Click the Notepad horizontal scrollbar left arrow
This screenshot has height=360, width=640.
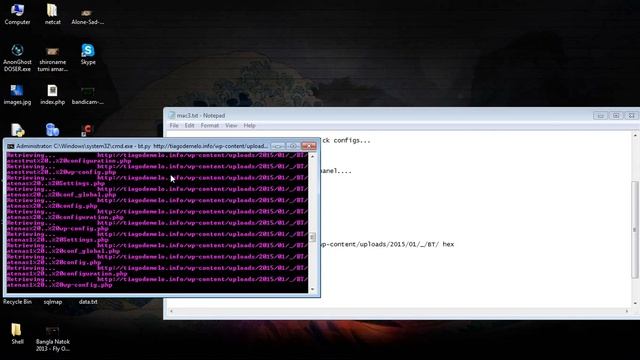tap(171, 311)
